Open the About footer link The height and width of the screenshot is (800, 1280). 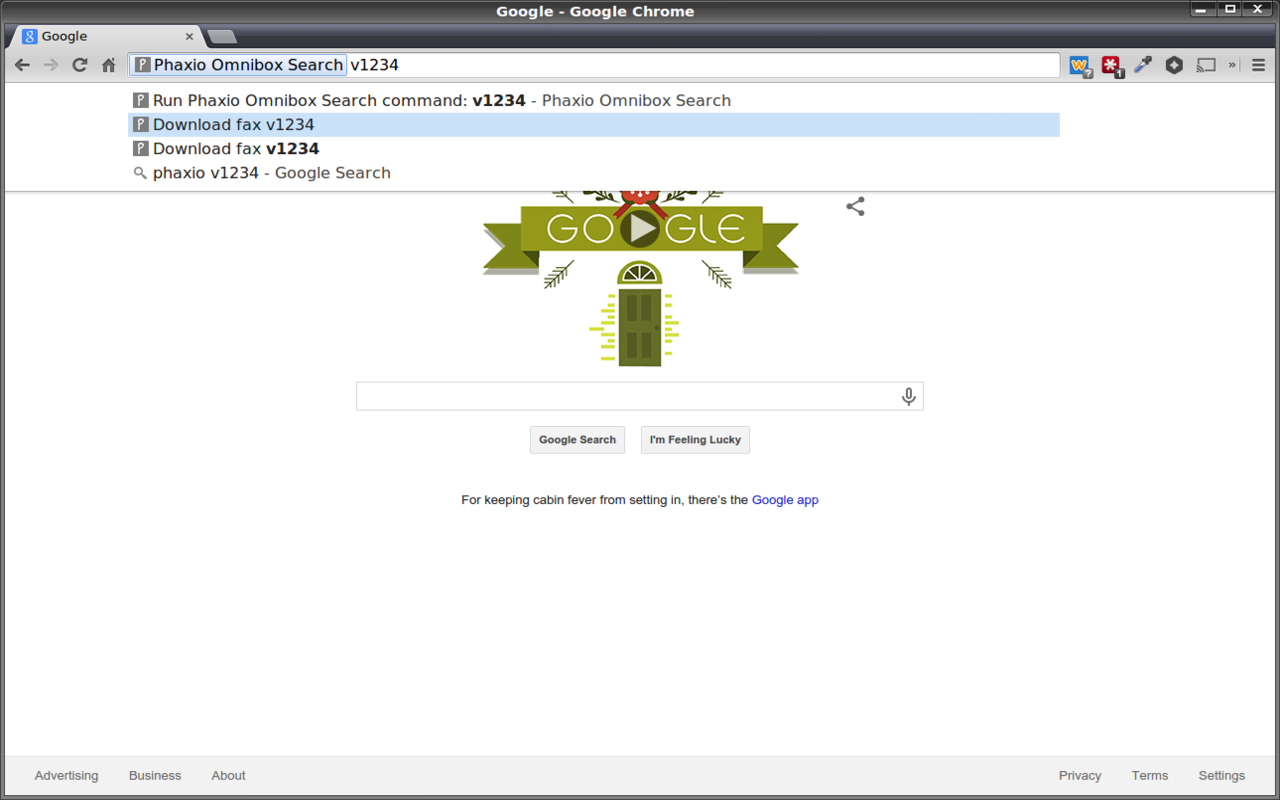pyautogui.click(x=228, y=776)
